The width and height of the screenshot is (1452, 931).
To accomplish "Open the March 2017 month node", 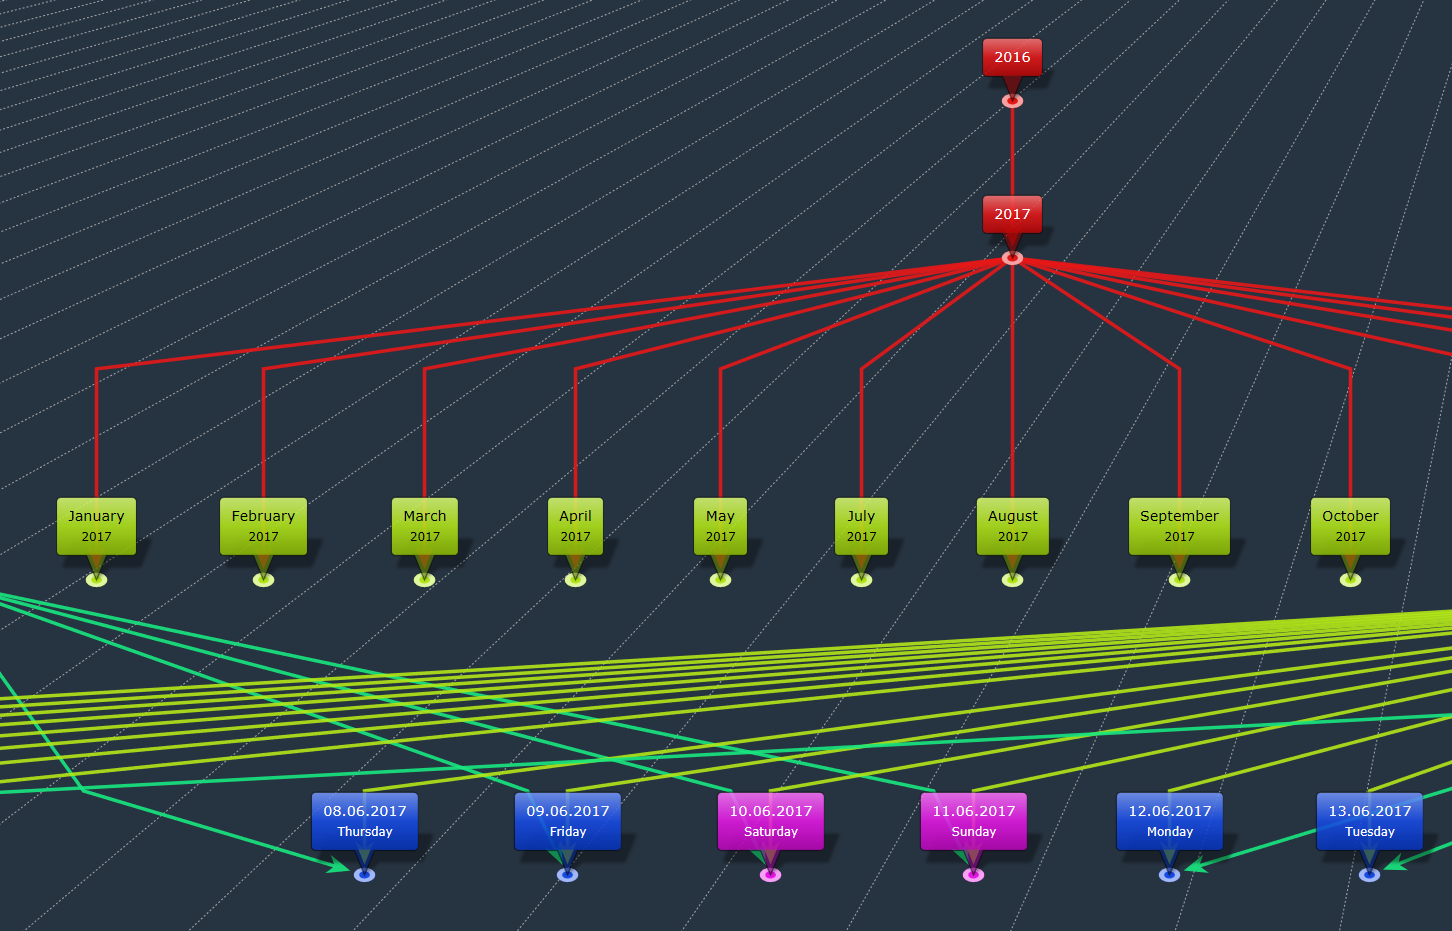I will [425, 526].
